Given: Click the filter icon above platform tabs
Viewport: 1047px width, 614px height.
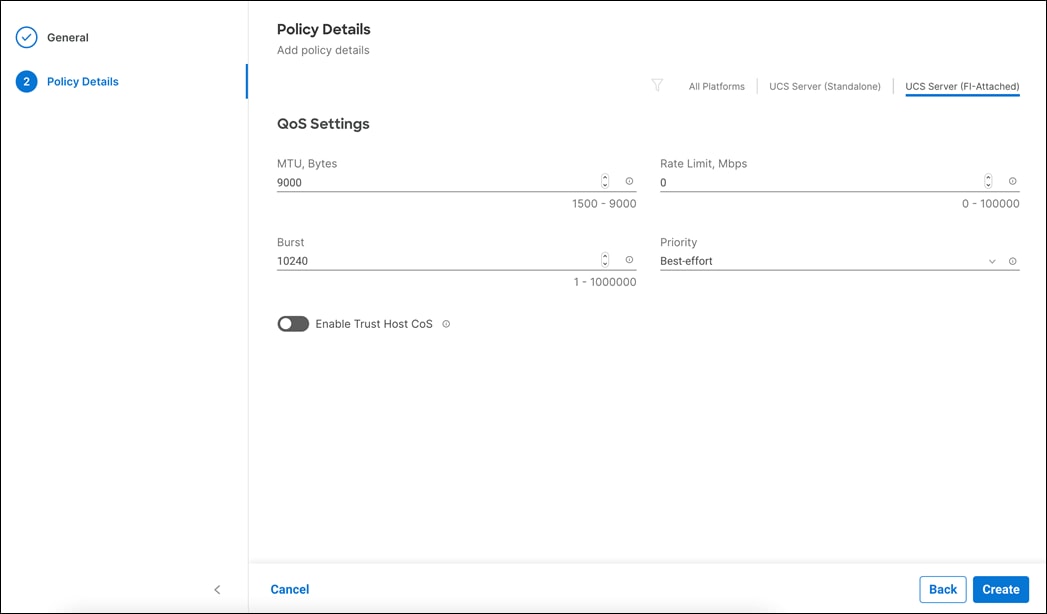Looking at the screenshot, I should coord(658,85).
